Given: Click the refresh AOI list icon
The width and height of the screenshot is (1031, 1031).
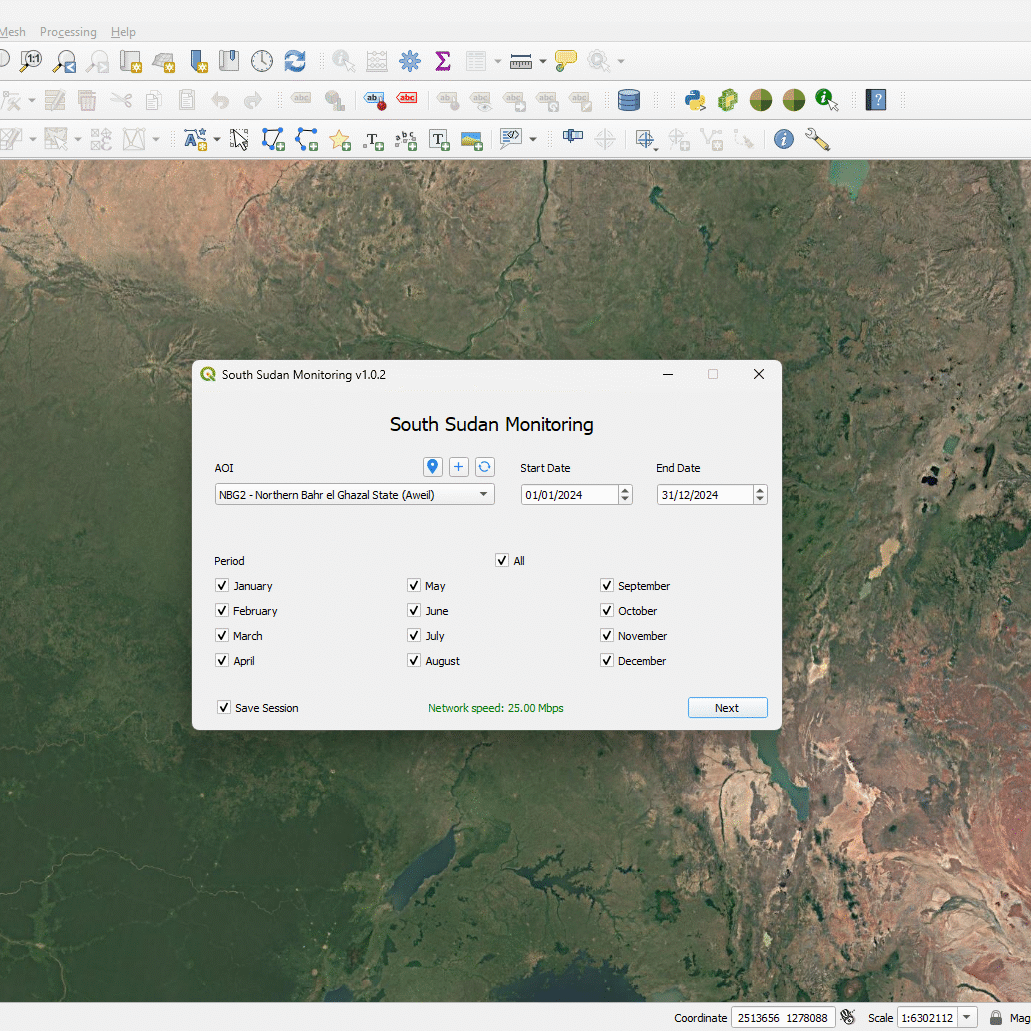Looking at the screenshot, I should [485, 467].
